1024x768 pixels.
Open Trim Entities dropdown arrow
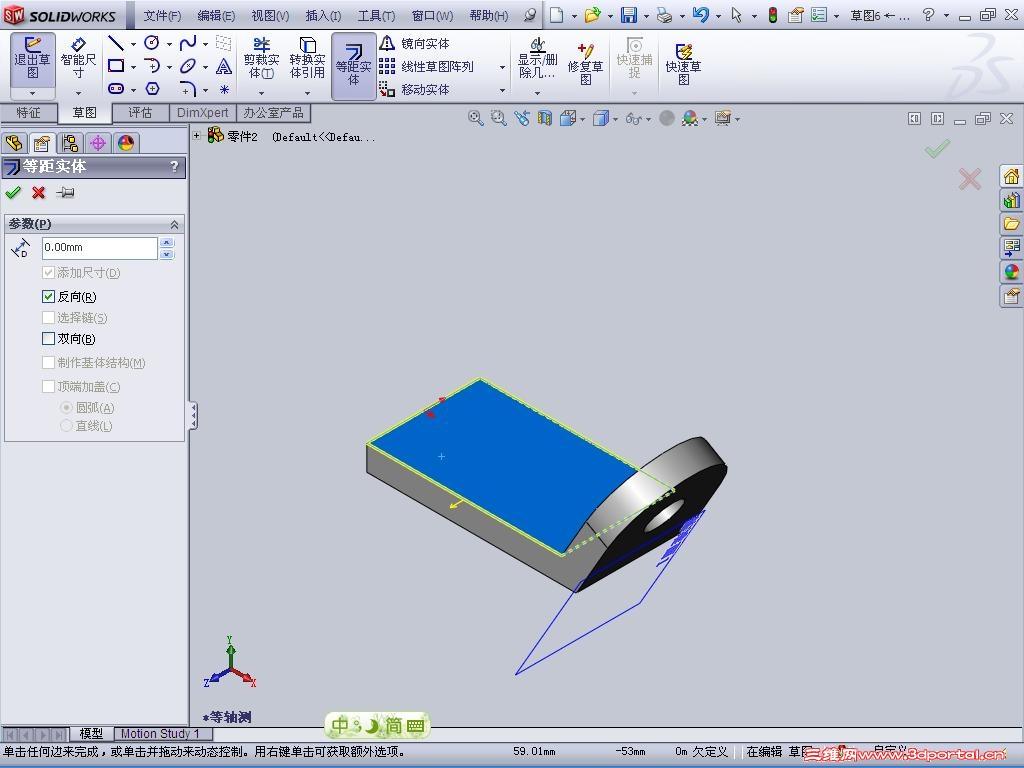click(x=261, y=92)
